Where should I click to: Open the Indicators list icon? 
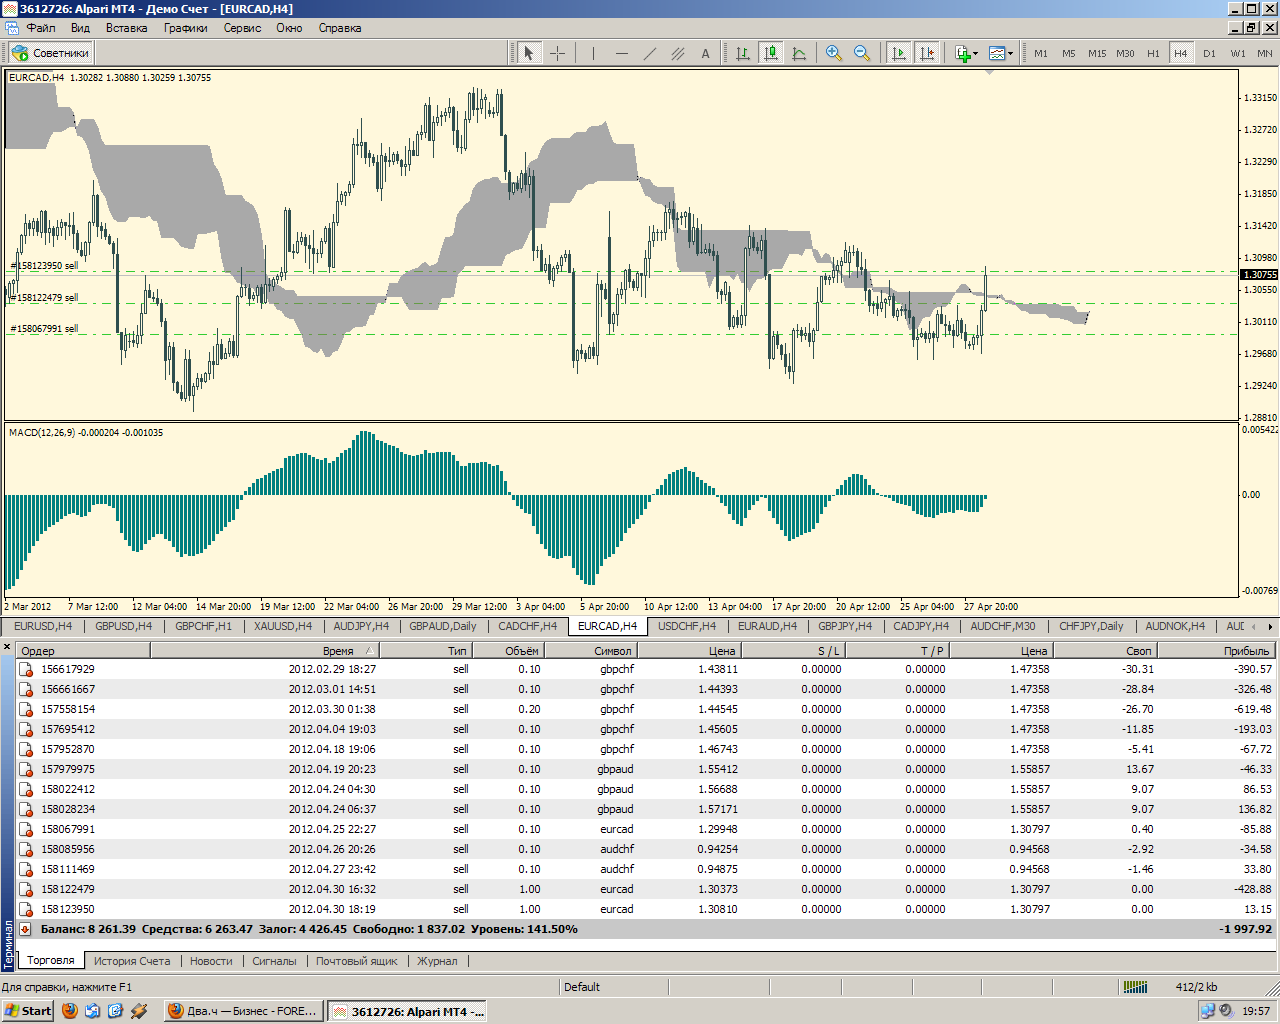(962, 53)
